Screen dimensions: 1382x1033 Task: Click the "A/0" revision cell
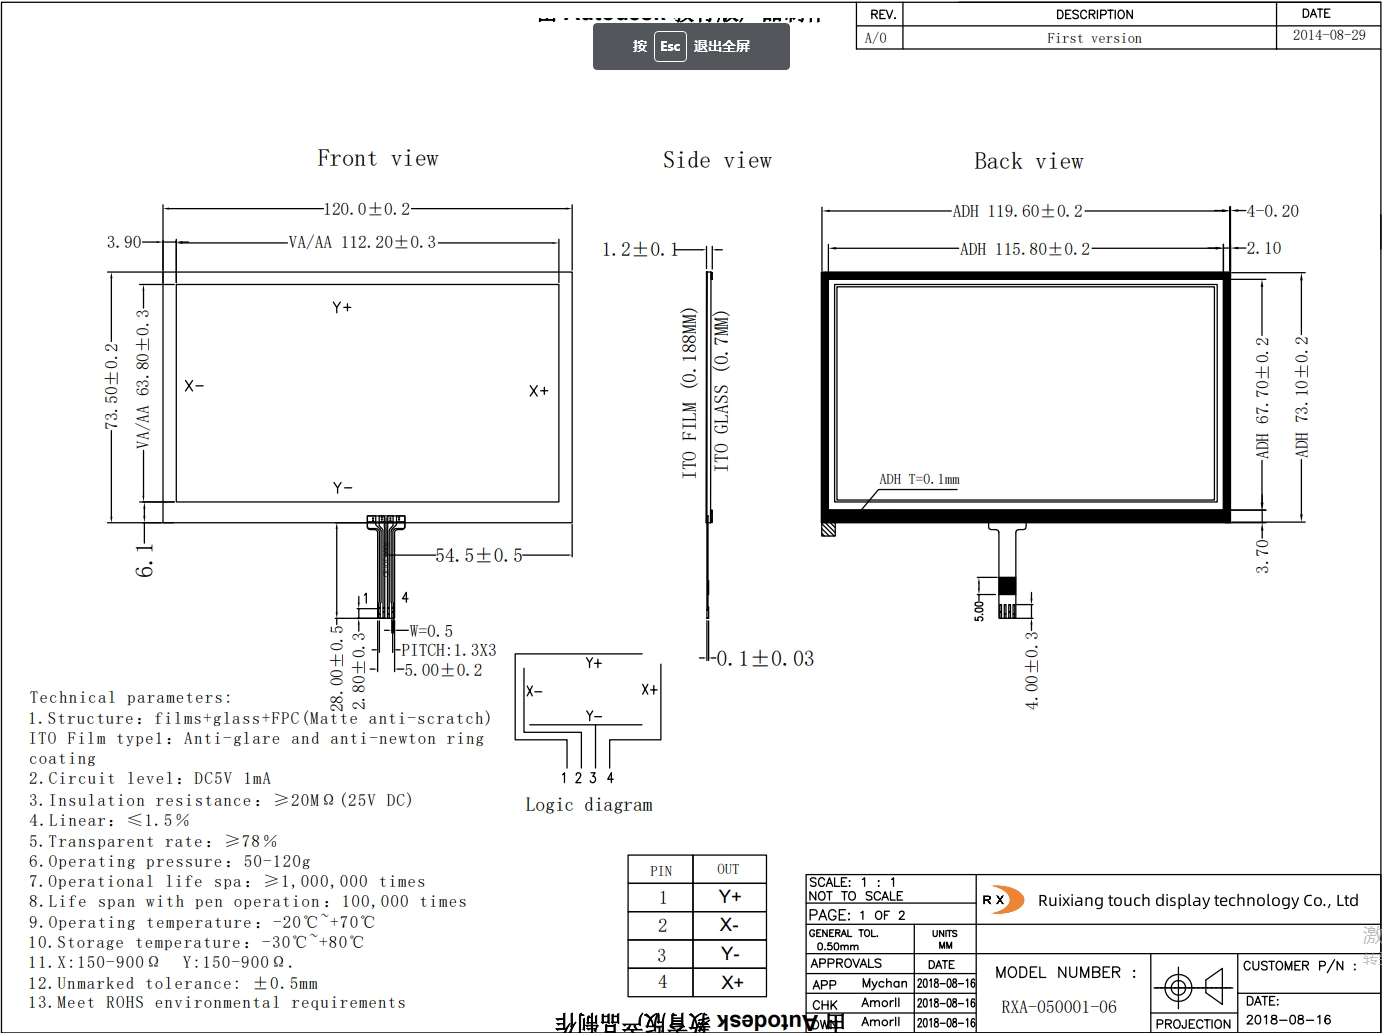click(x=876, y=38)
